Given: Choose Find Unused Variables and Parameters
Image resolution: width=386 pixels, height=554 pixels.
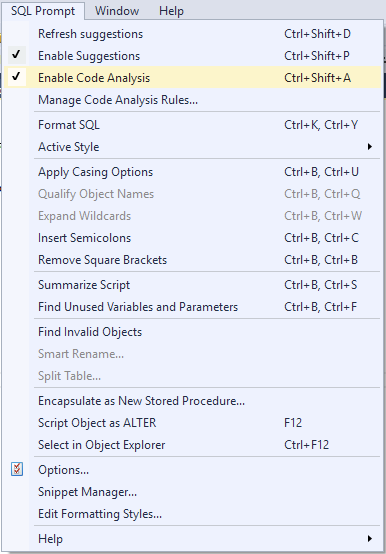Looking at the screenshot, I should coord(193,307).
